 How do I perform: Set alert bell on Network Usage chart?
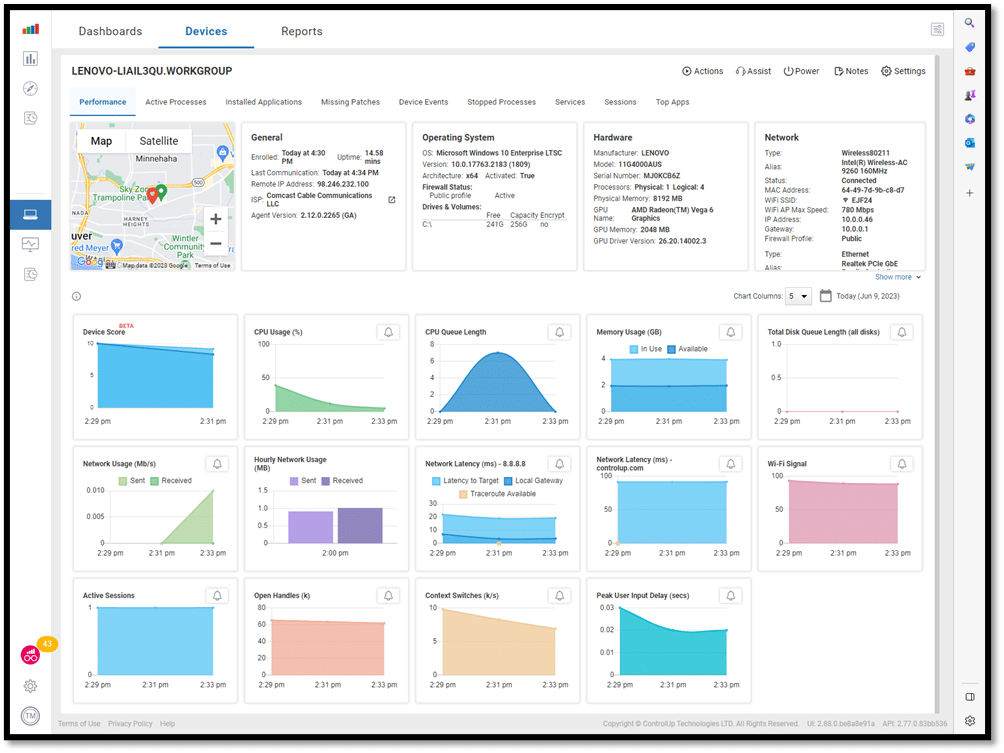[x=217, y=464]
